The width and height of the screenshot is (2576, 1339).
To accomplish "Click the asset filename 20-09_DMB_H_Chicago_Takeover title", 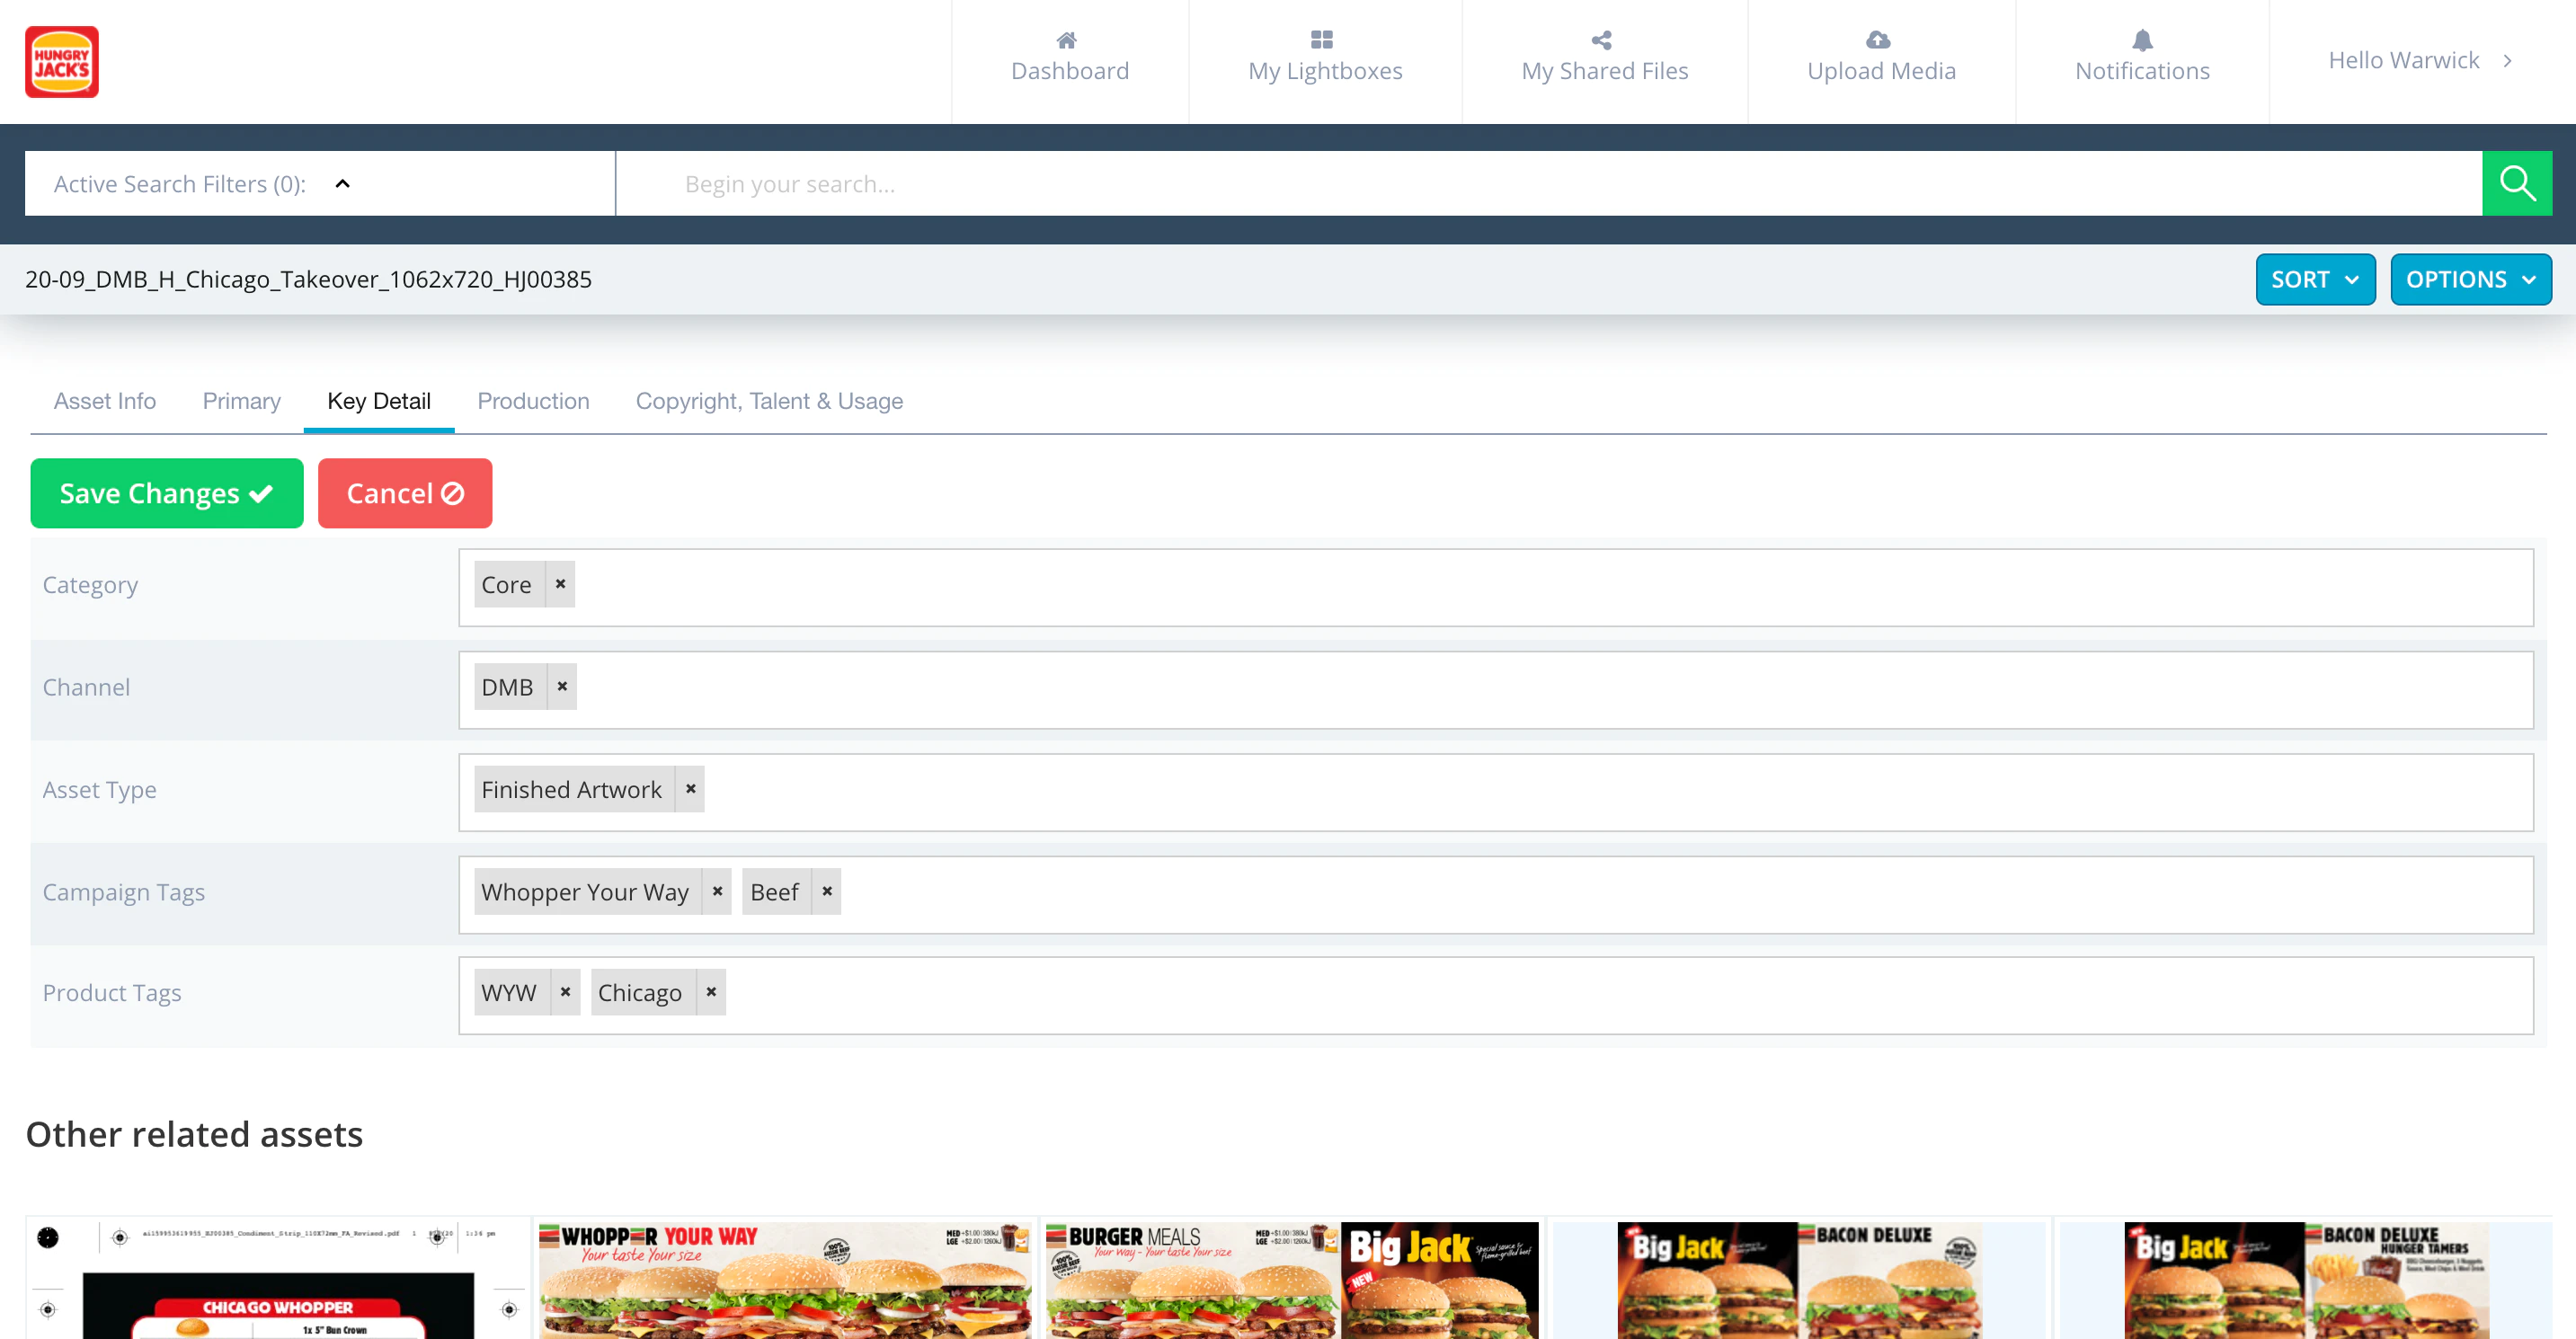I will pos(308,279).
